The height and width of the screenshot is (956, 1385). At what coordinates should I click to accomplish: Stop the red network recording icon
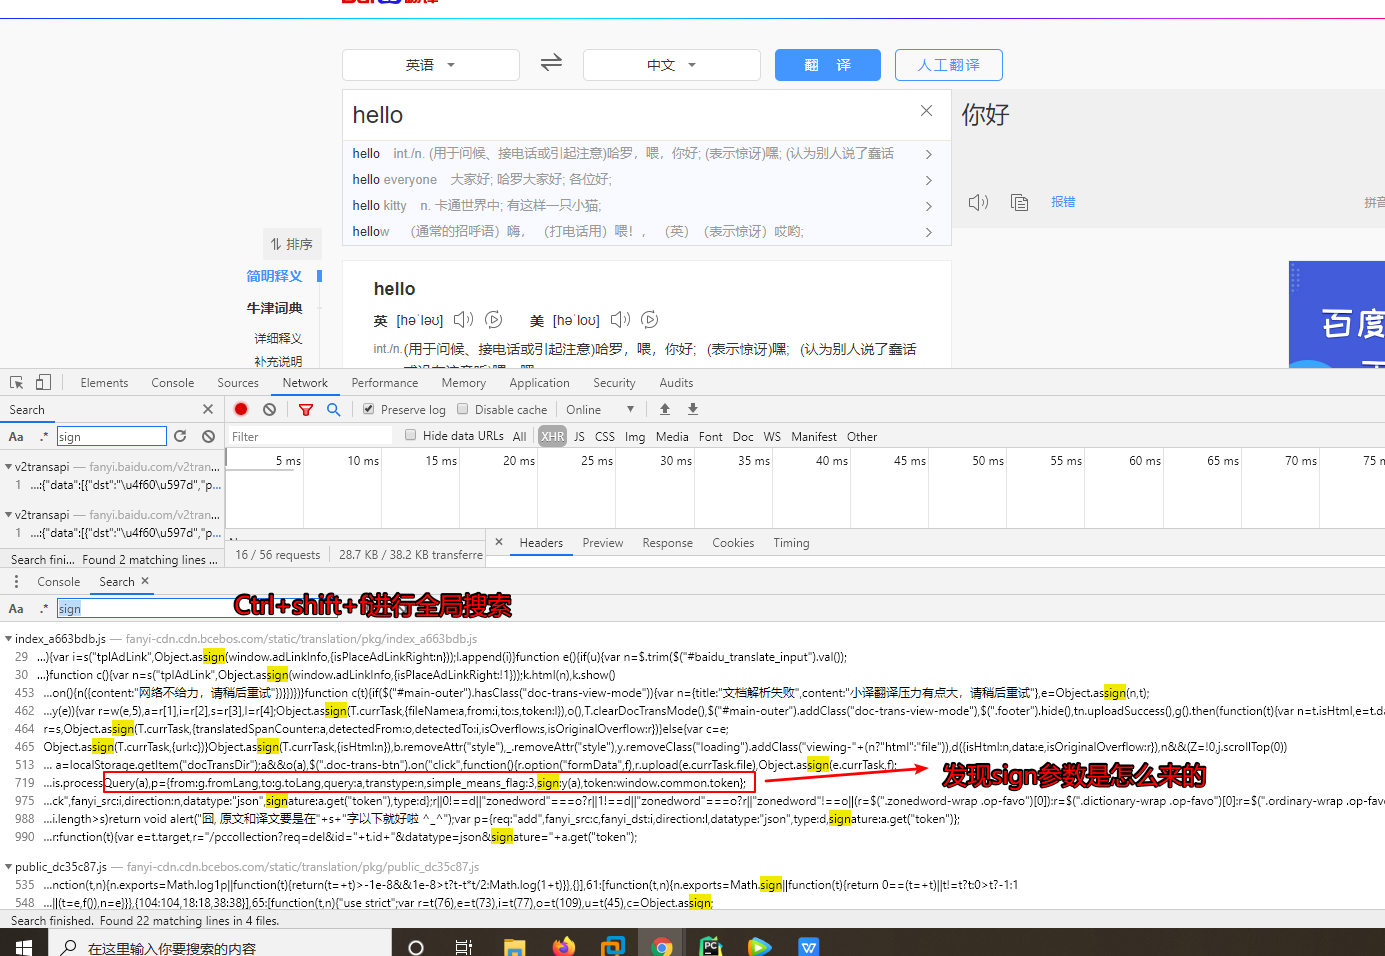tap(240, 409)
